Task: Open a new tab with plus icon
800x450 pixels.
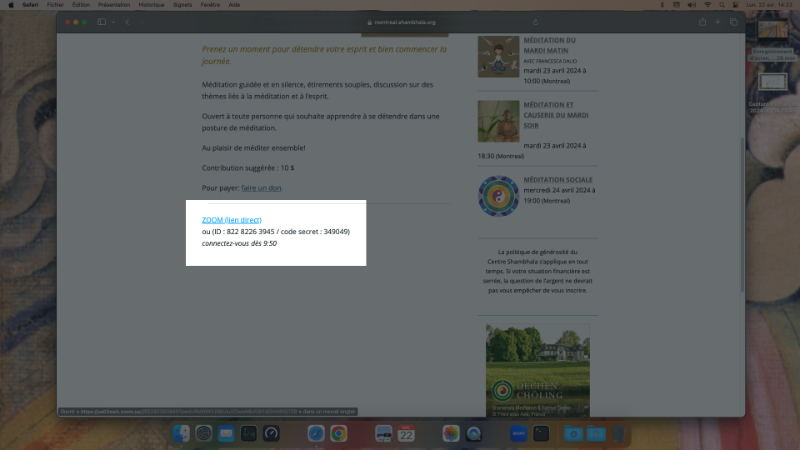Action: 717,22
